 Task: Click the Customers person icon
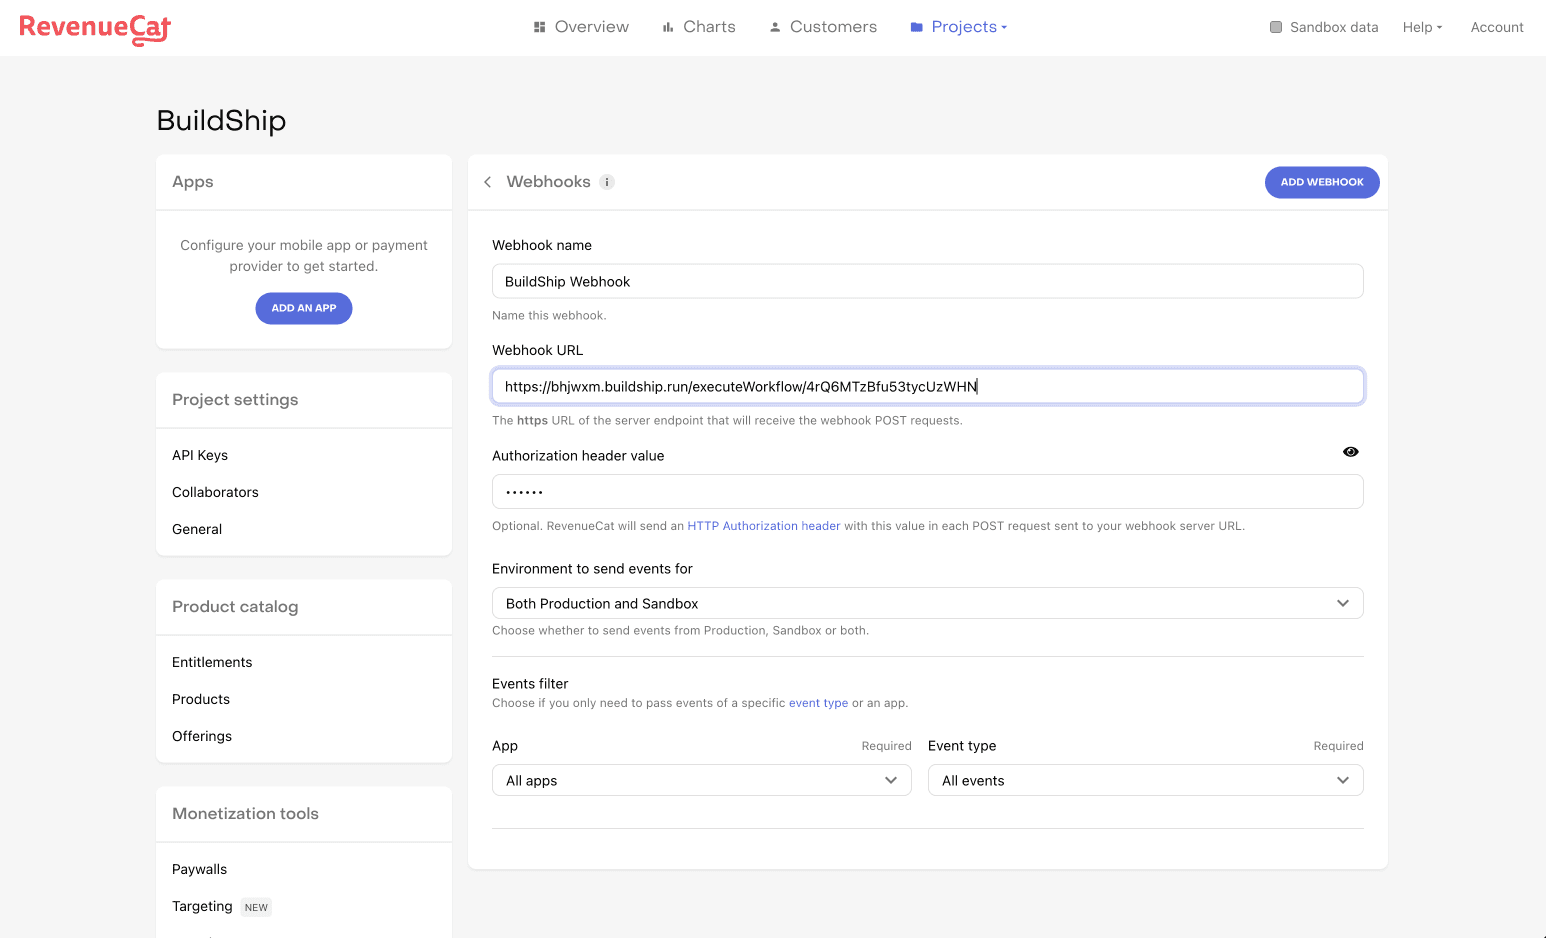point(774,26)
